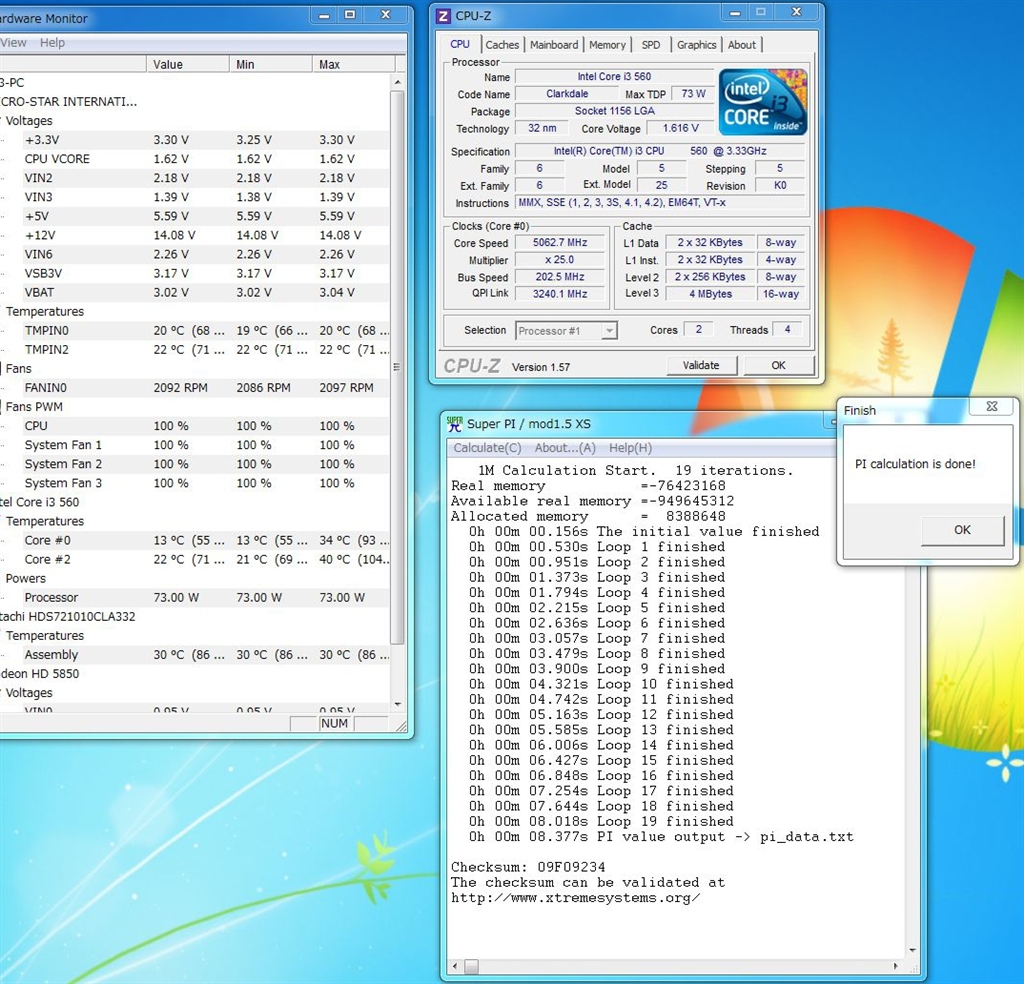Open the Mainboard tab in CPU-Z
Viewport: 1024px width, 984px height.
(x=554, y=45)
